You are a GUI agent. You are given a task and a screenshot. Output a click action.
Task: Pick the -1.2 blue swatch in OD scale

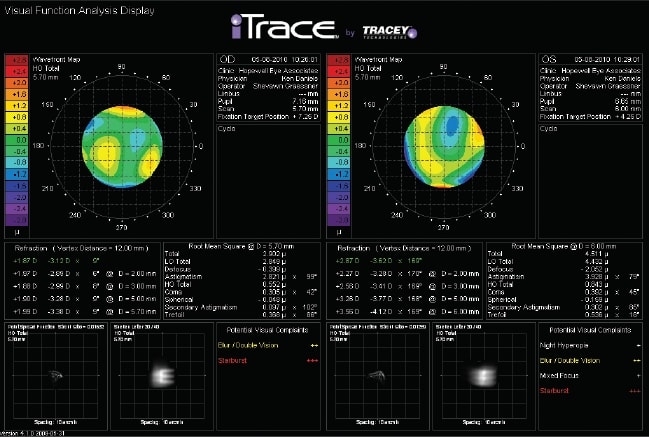(x=16, y=174)
